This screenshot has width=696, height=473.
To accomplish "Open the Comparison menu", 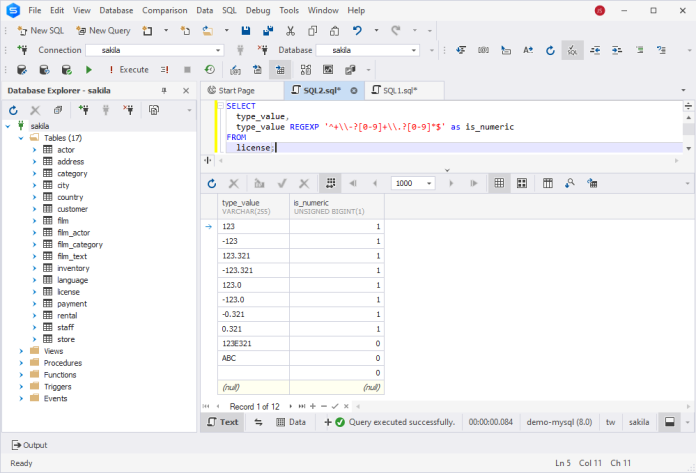I will [164, 10].
